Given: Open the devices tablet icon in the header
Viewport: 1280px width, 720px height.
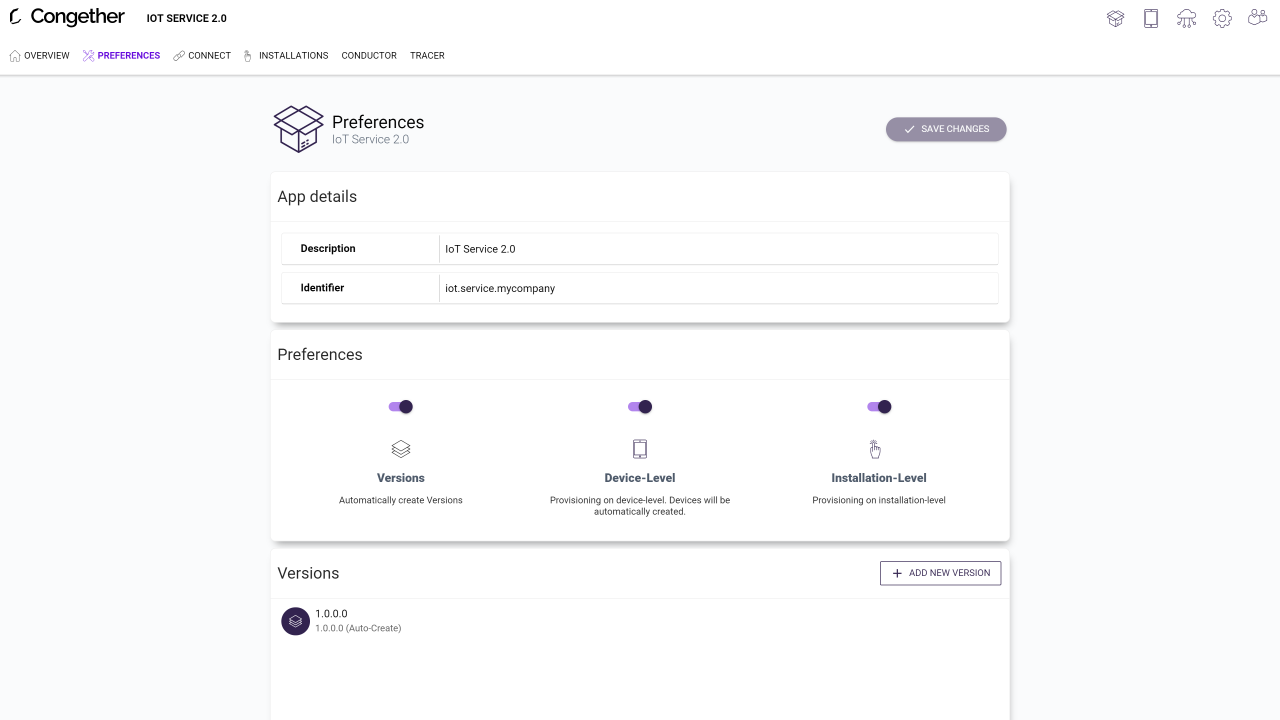Looking at the screenshot, I should 1151,18.
